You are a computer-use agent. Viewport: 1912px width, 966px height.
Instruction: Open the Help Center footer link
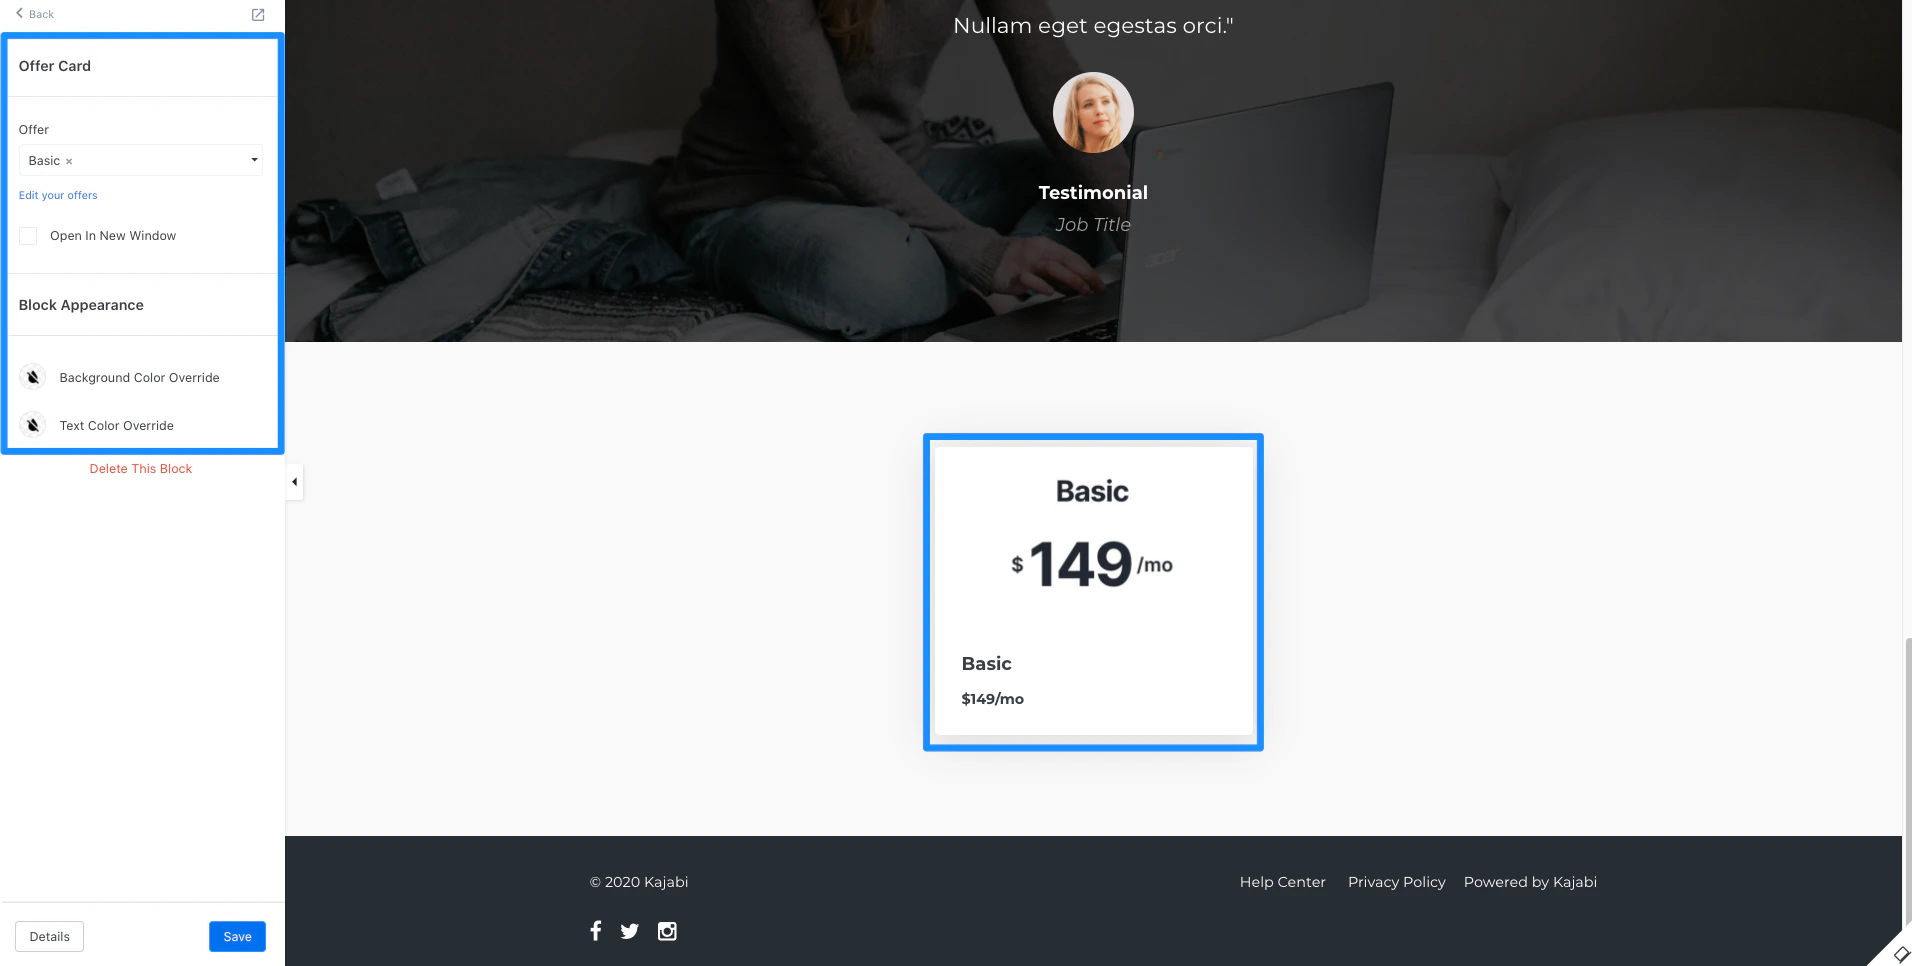click(1283, 882)
